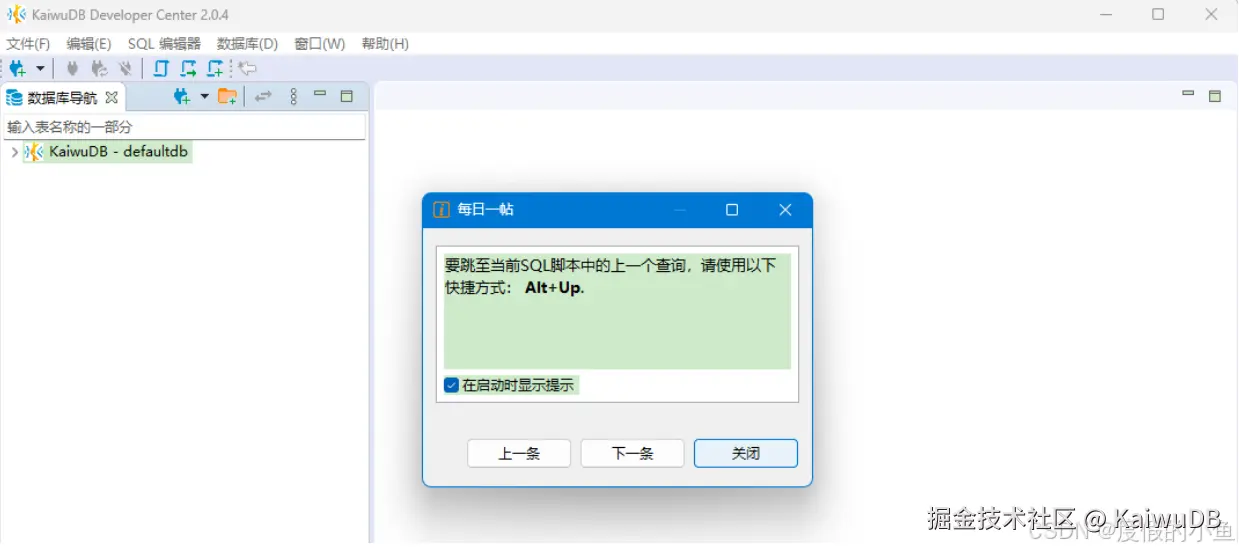Open dropdown arrow next to navigator new connection

204,97
